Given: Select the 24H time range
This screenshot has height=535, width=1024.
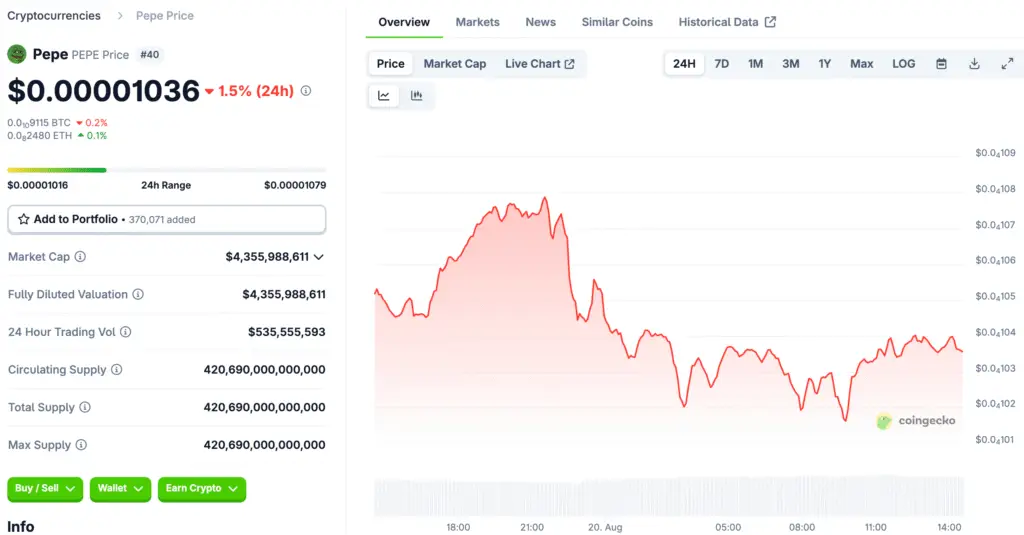Looking at the screenshot, I should (684, 64).
